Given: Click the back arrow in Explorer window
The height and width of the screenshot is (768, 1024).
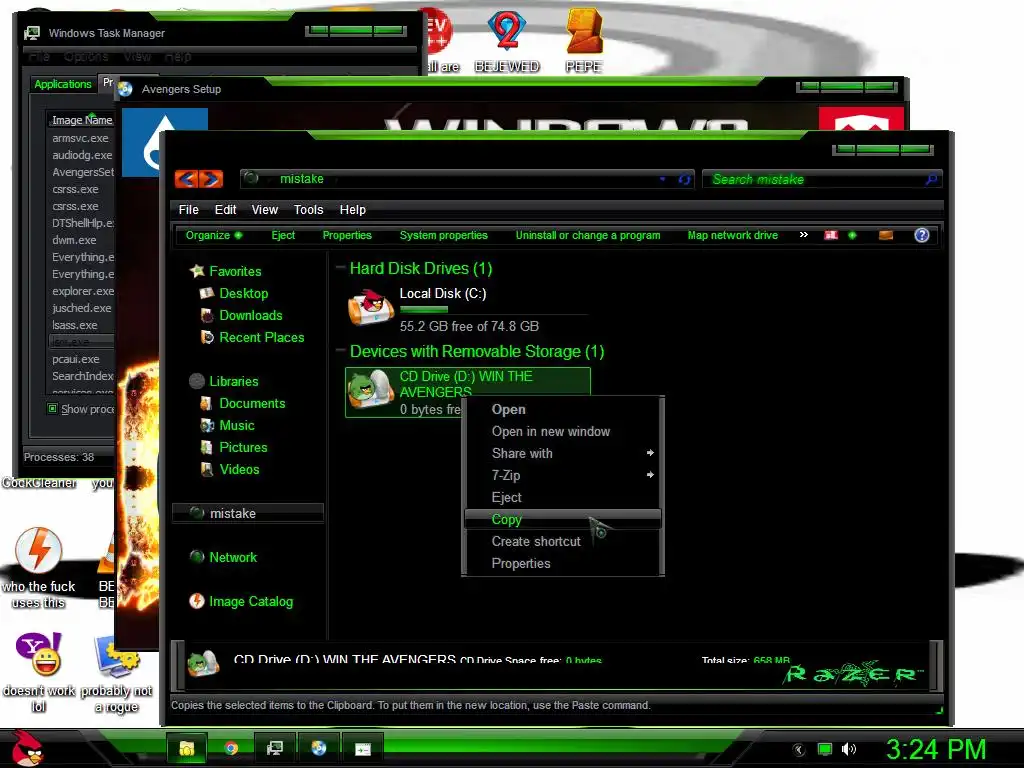Looking at the screenshot, I should pyautogui.click(x=187, y=179).
